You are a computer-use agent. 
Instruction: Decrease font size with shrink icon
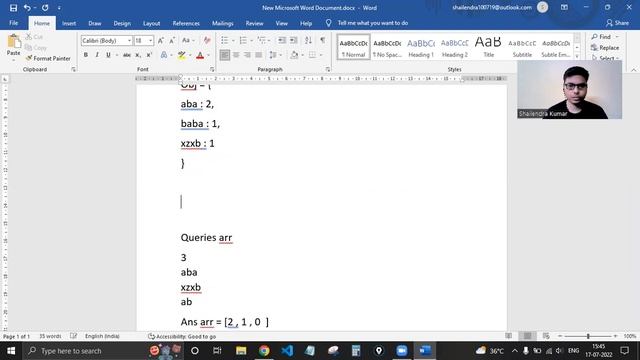coord(172,40)
